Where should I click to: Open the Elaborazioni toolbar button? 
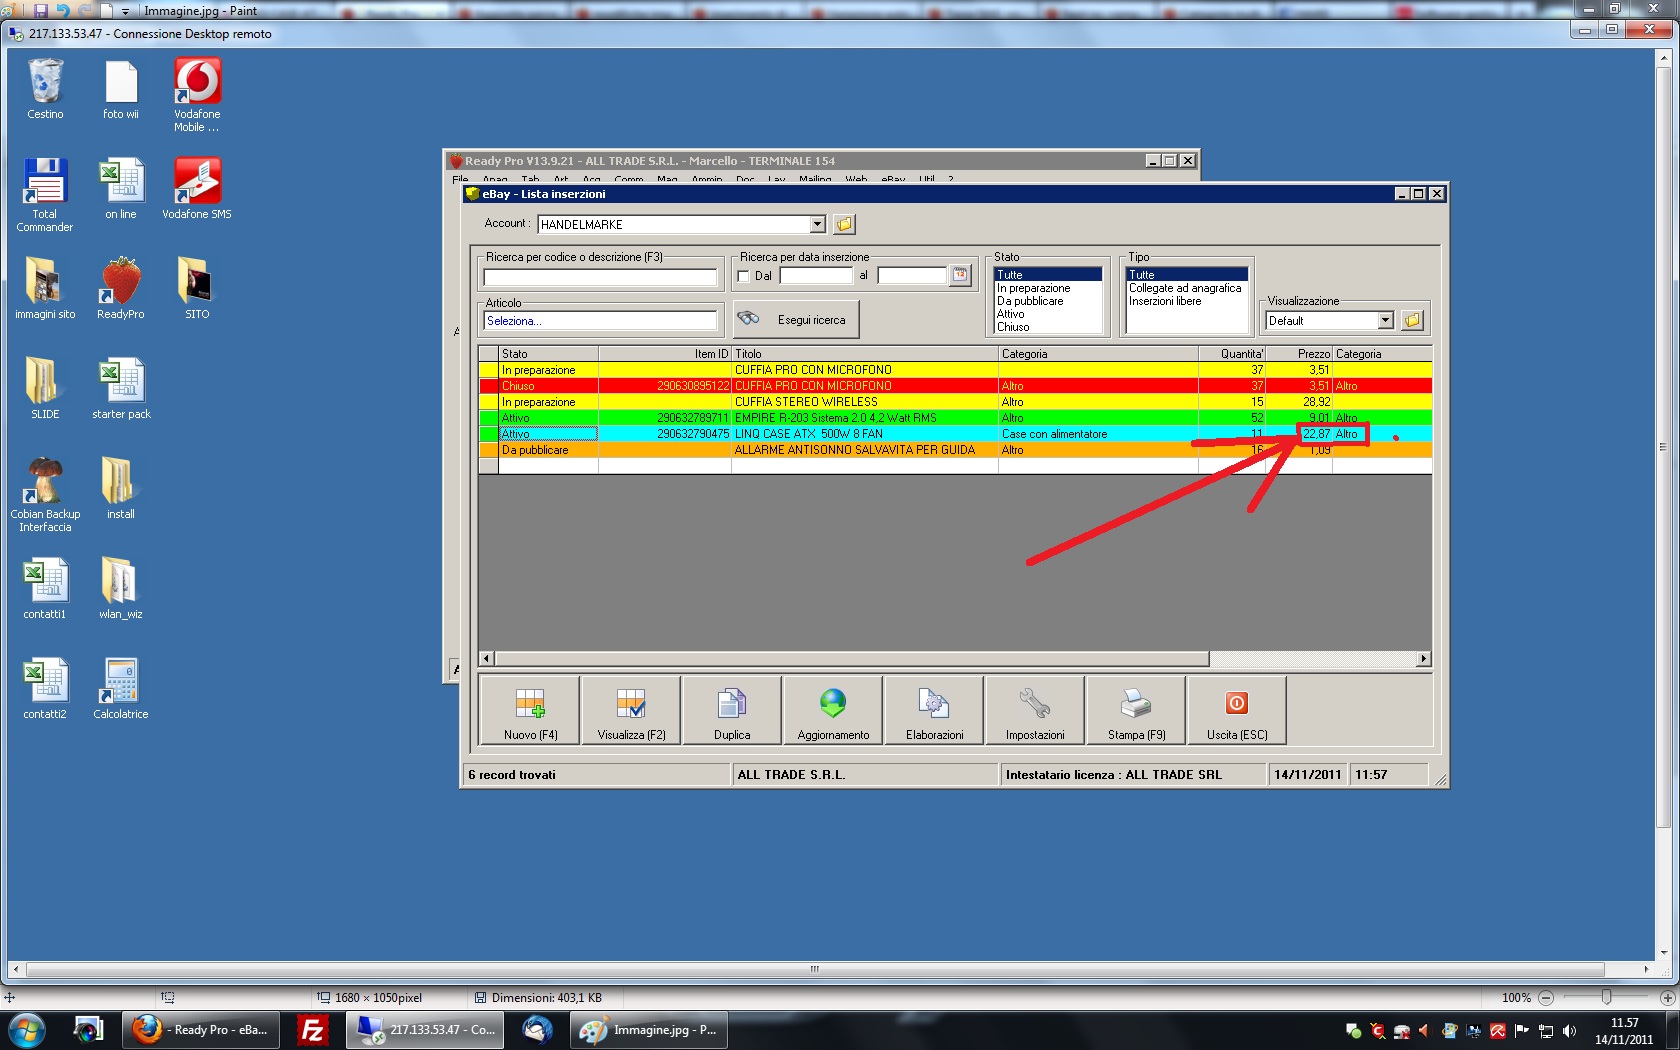tap(934, 711)
